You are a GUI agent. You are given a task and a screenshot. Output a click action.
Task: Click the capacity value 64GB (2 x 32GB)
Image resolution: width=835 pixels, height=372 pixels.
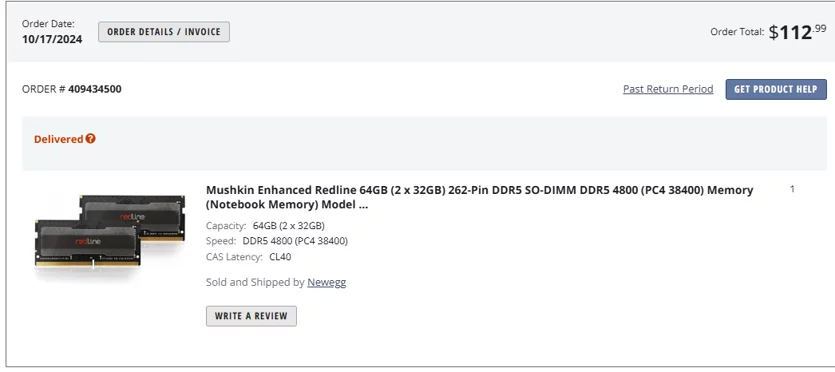coord(289,226)
